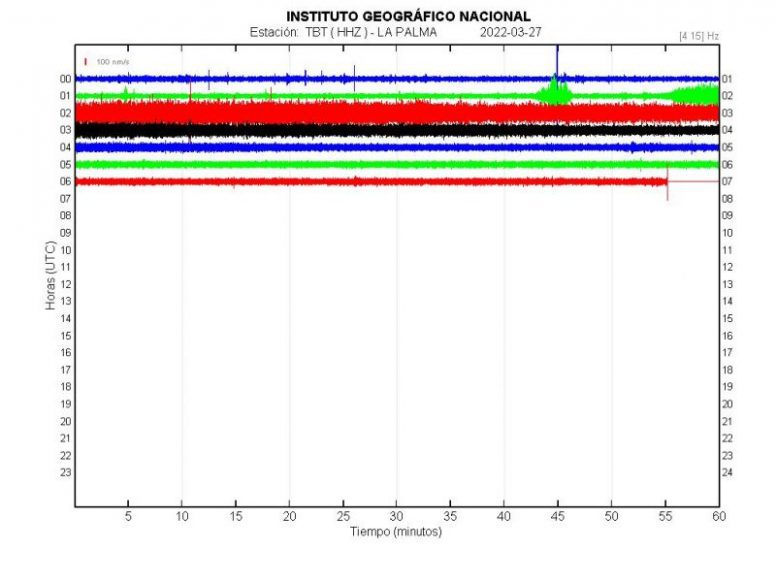Click the 60 minute tick label
The image size is (777, 582).
click(x=718, y=516)
